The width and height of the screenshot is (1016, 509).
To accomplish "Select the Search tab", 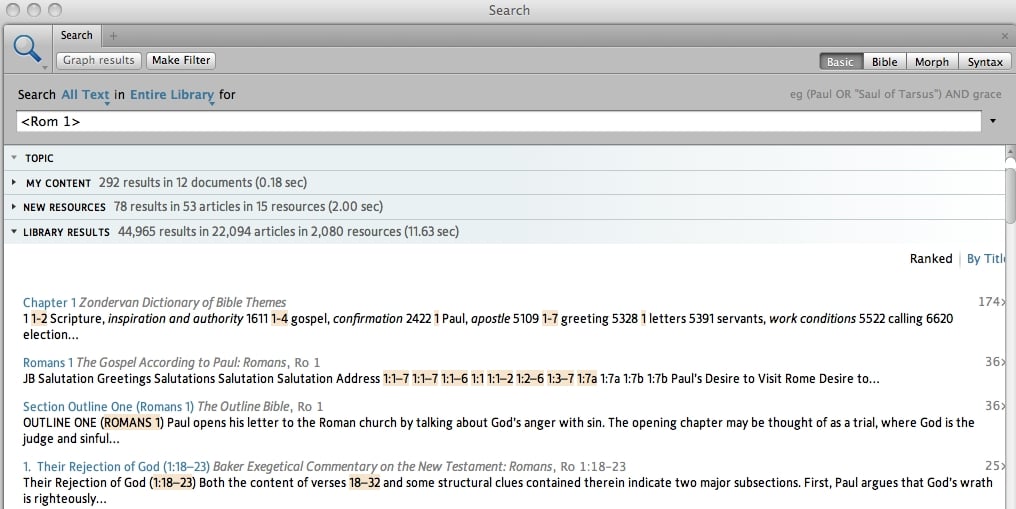I will coord(76,36).
